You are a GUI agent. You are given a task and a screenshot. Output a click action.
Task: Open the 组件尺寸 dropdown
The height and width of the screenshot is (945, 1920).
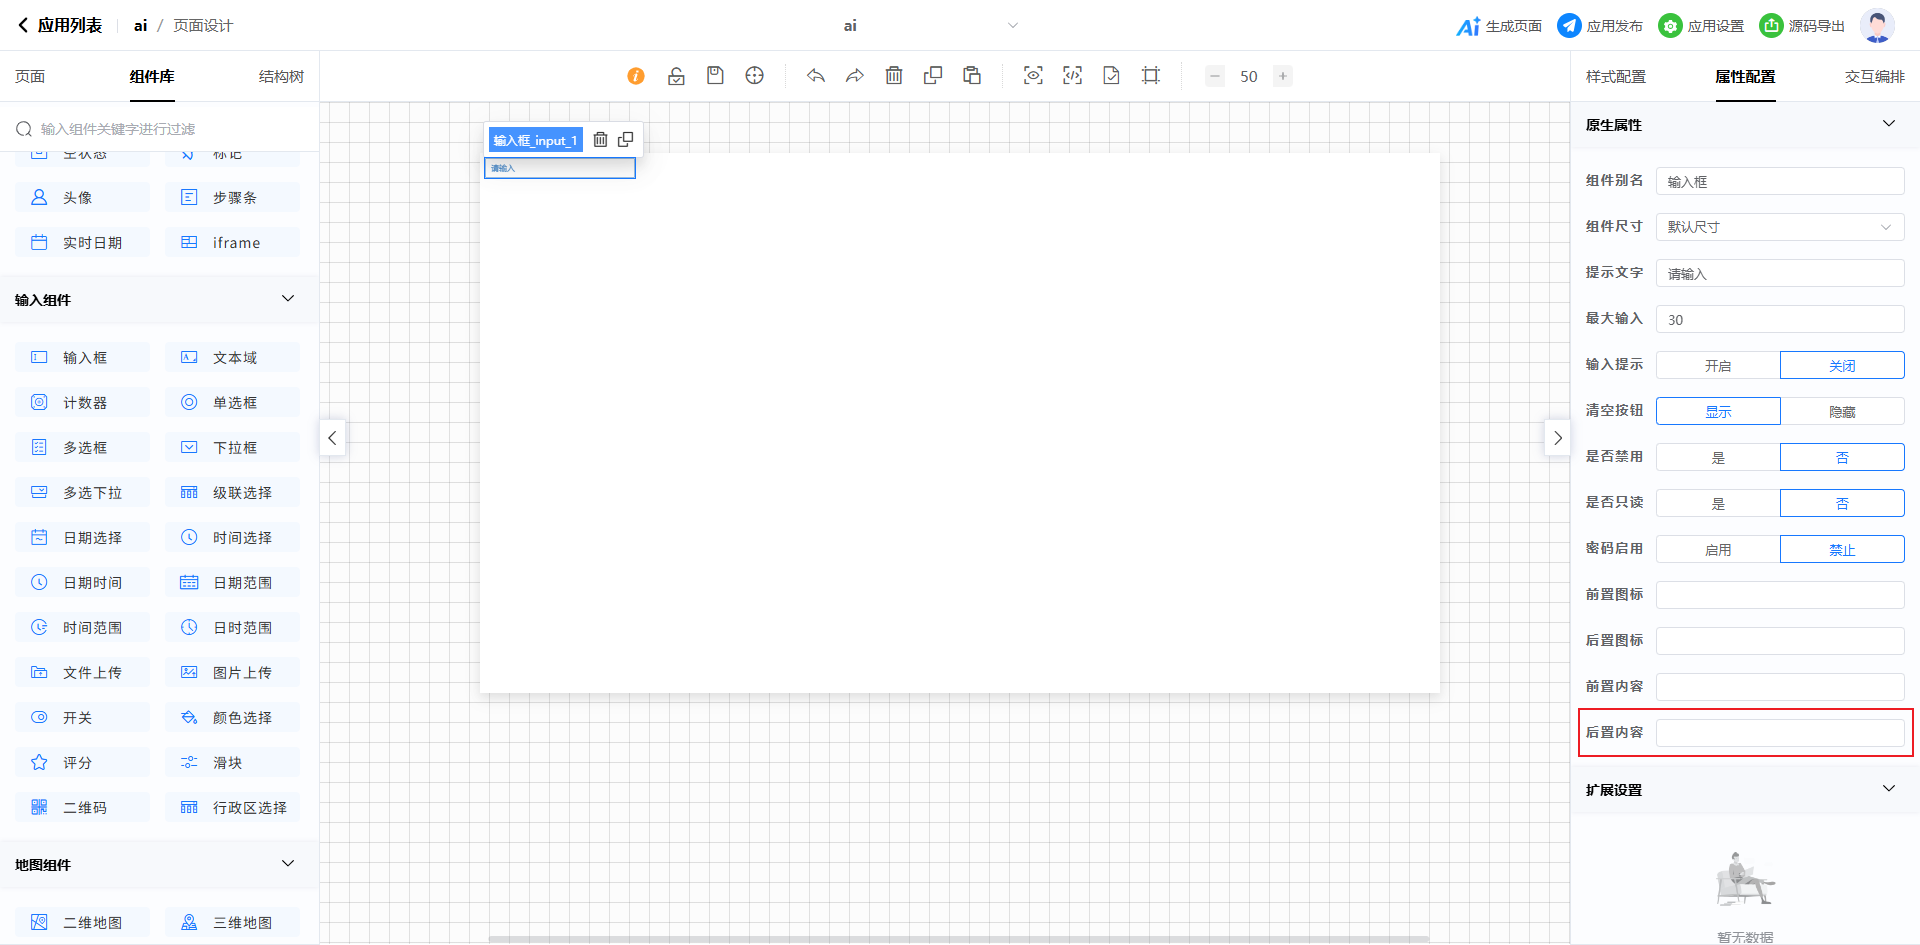[1779, 227]
